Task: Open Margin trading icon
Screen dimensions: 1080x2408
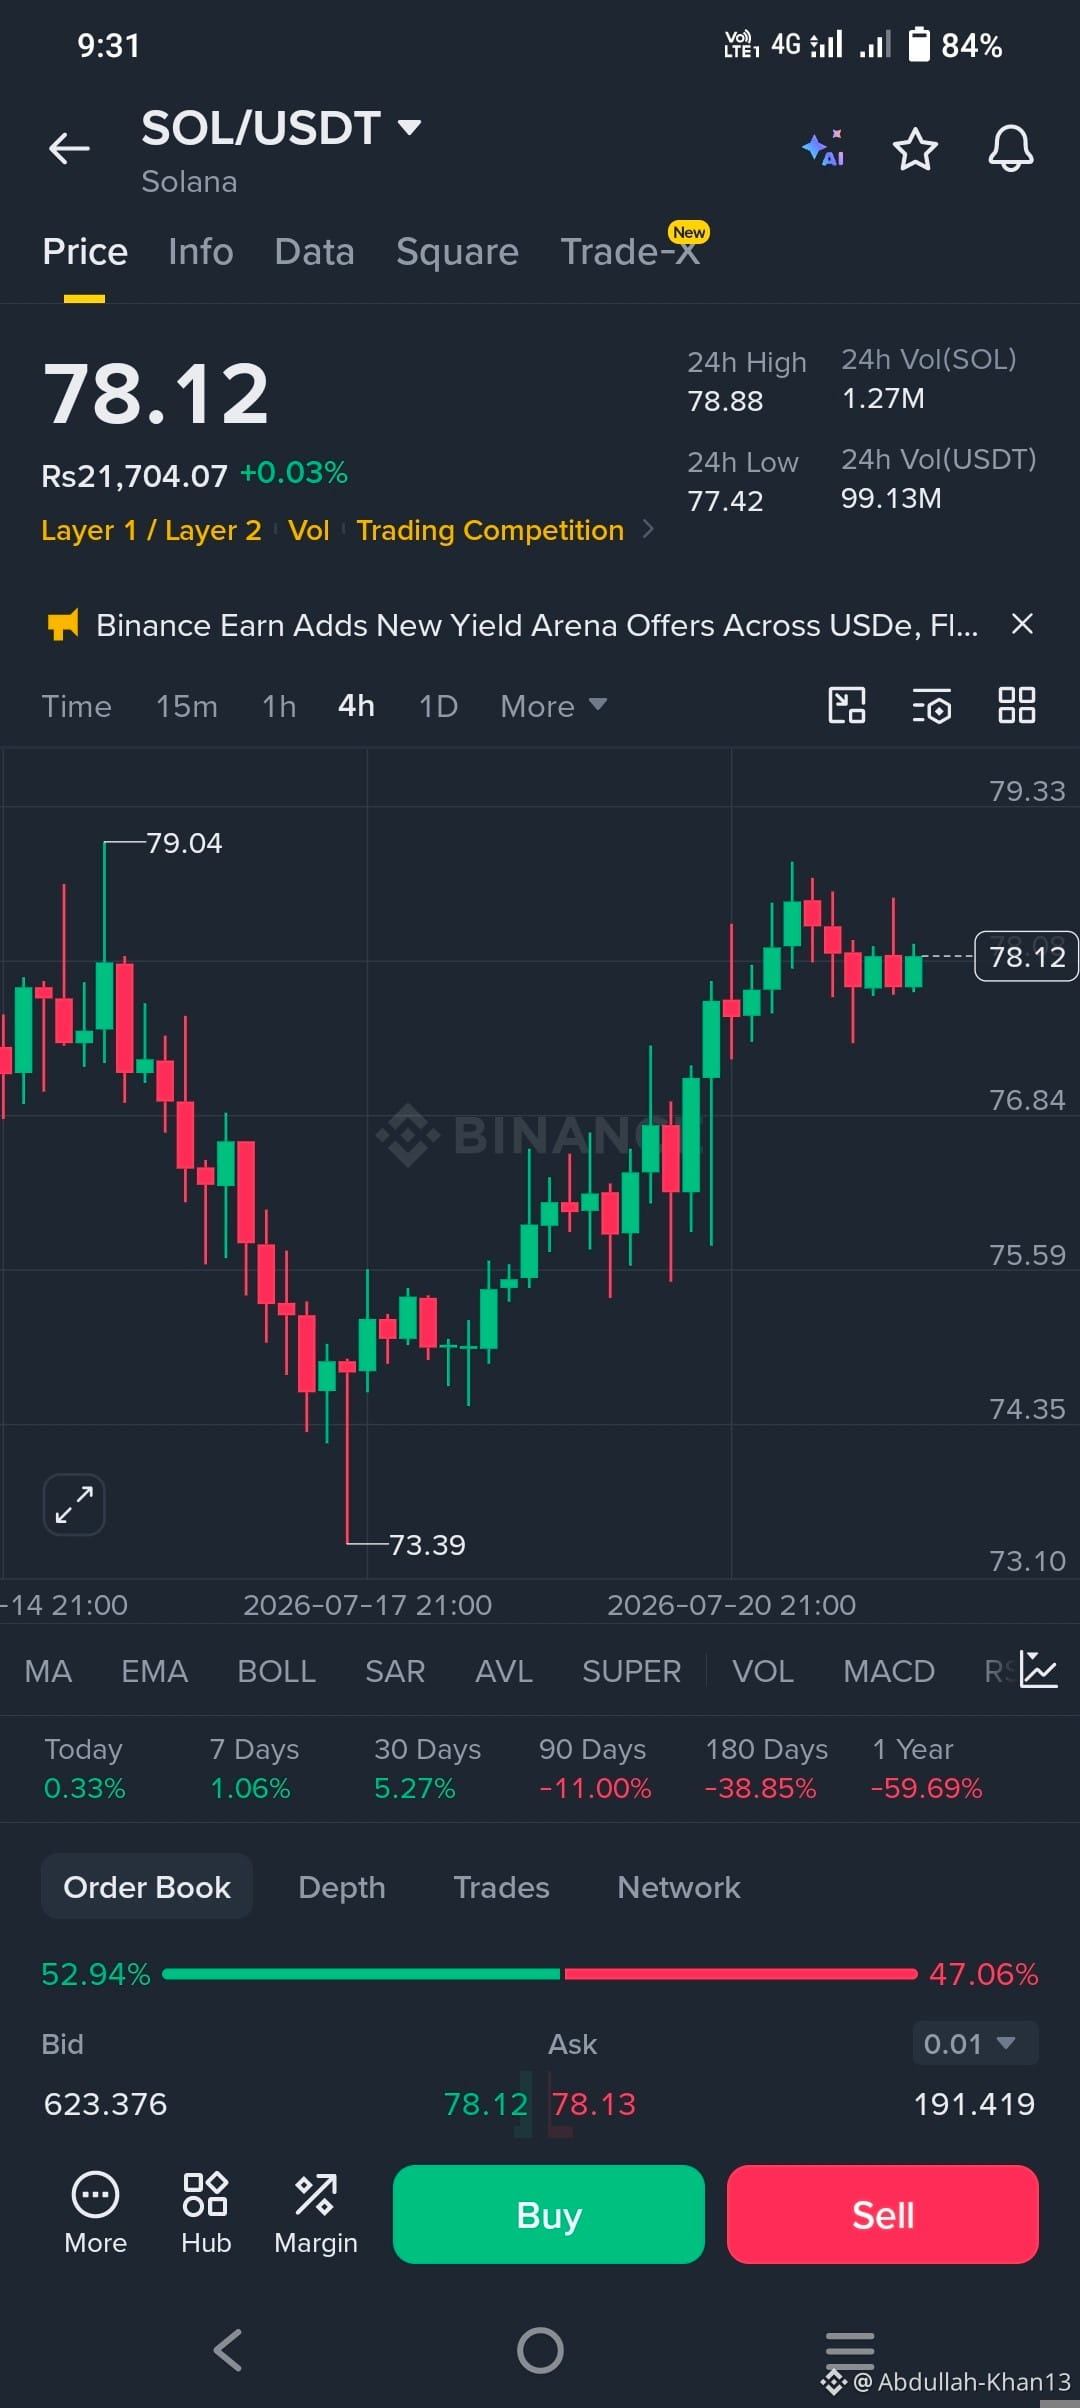Action: pos(316,2214)
